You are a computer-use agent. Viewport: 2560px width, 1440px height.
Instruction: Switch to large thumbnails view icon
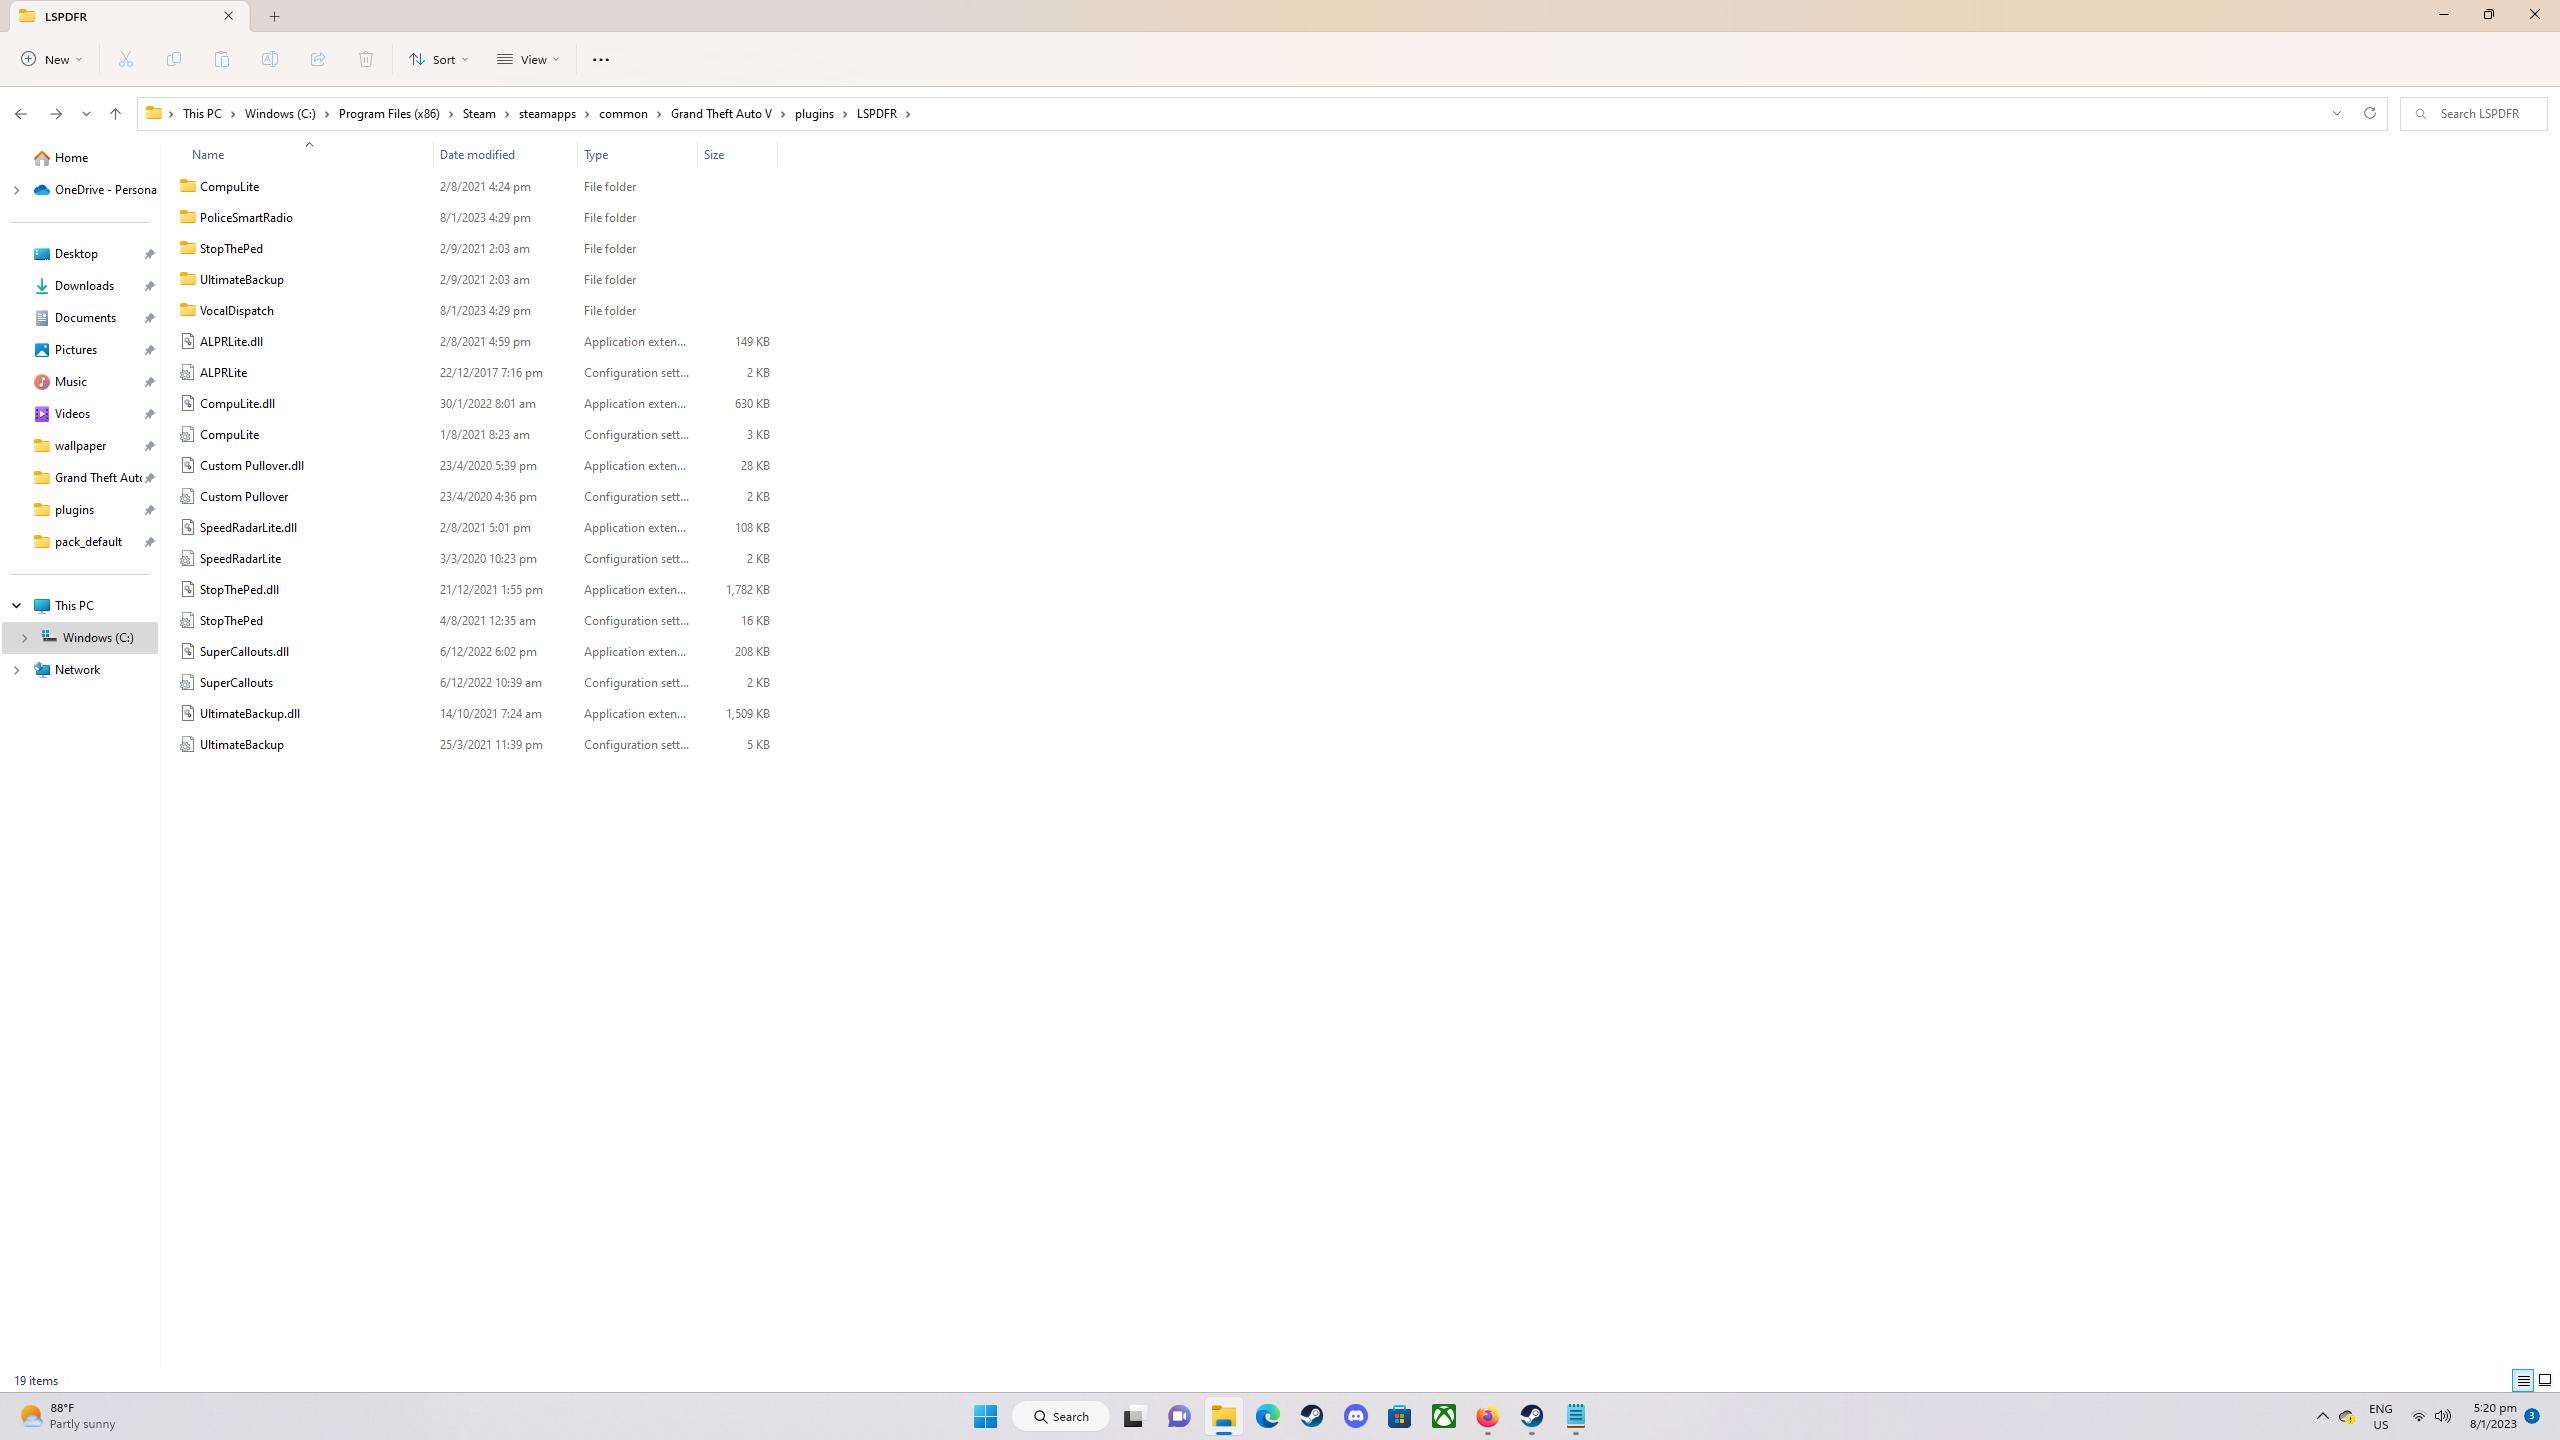click(2545, 1380)
